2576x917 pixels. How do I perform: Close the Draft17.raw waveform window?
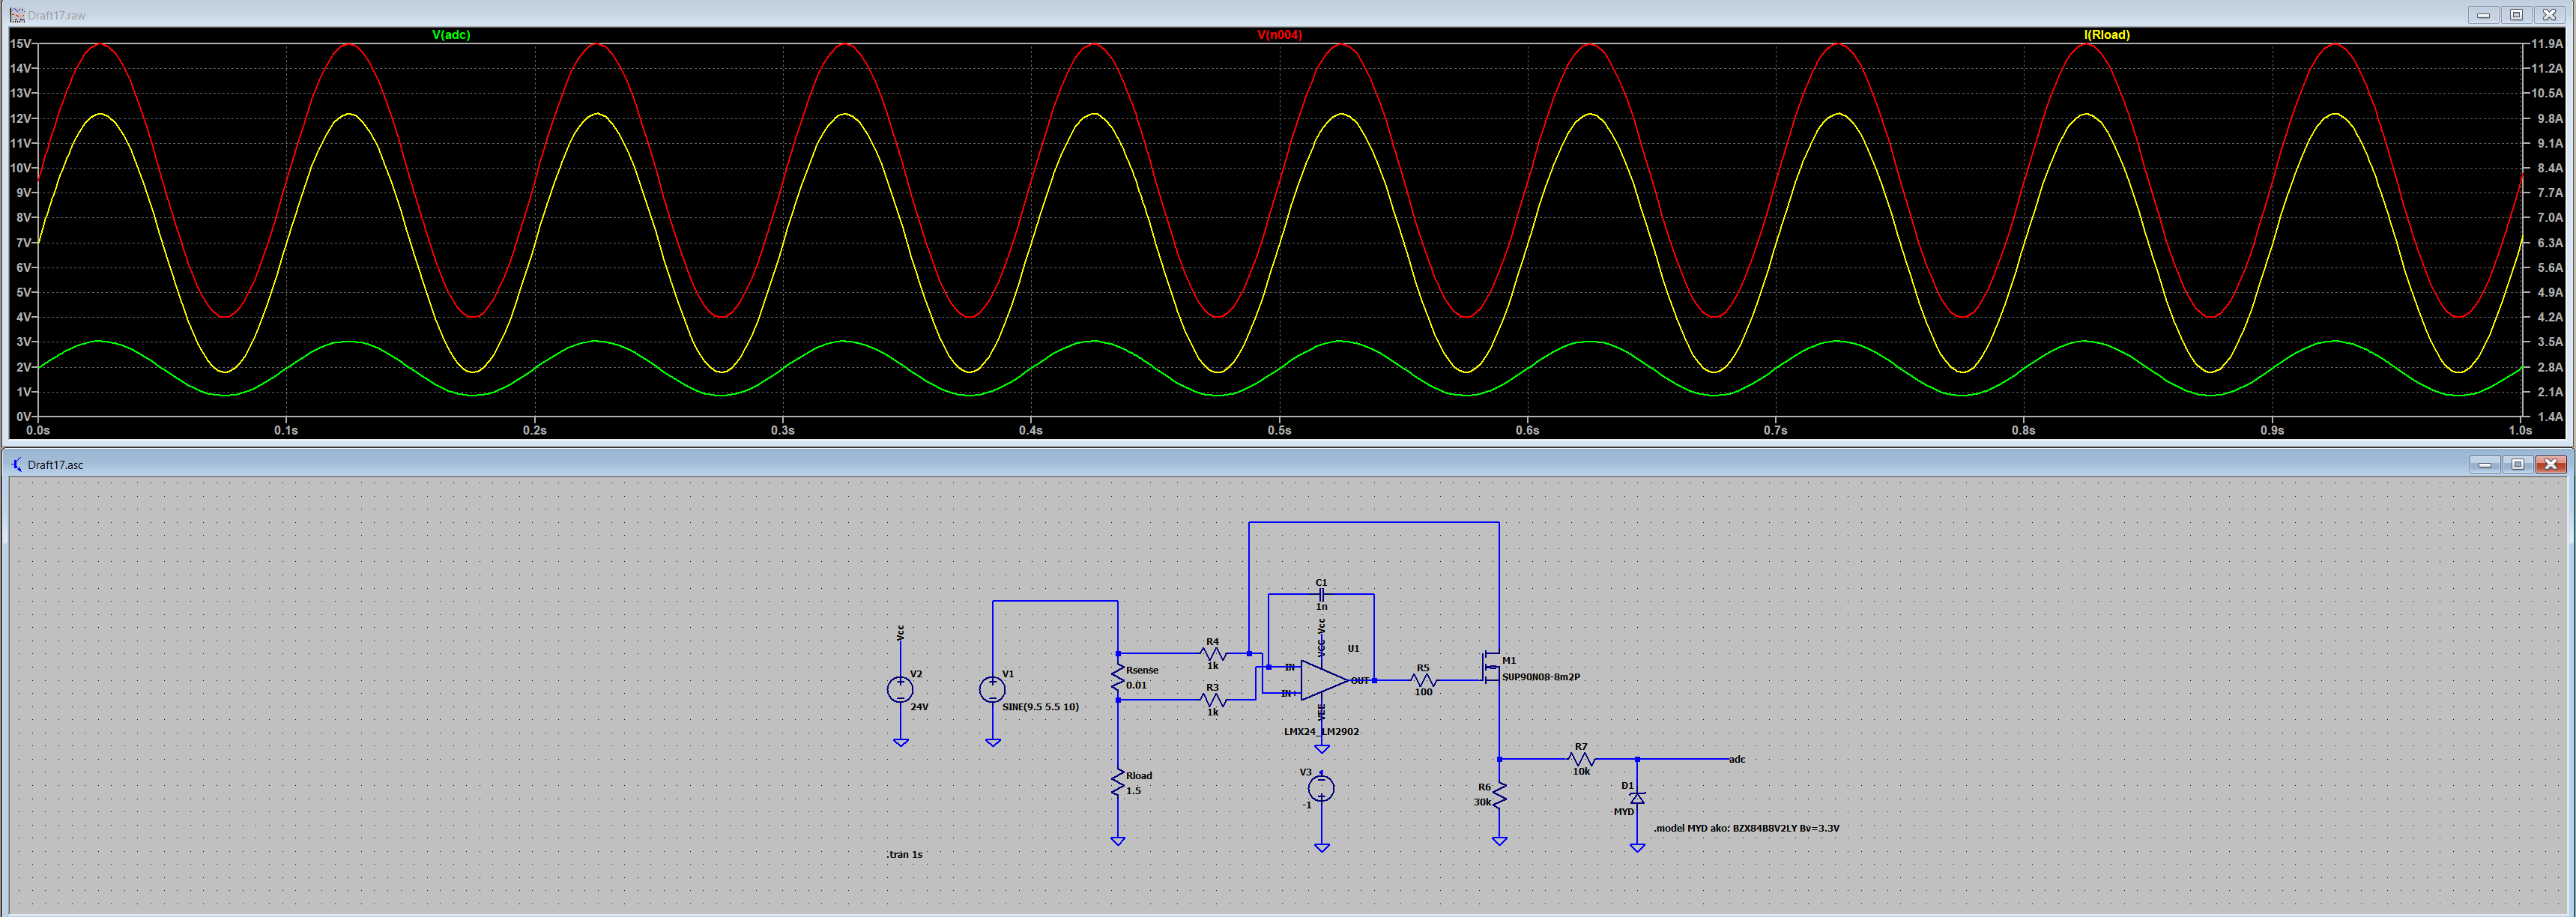pos(2549,15)
